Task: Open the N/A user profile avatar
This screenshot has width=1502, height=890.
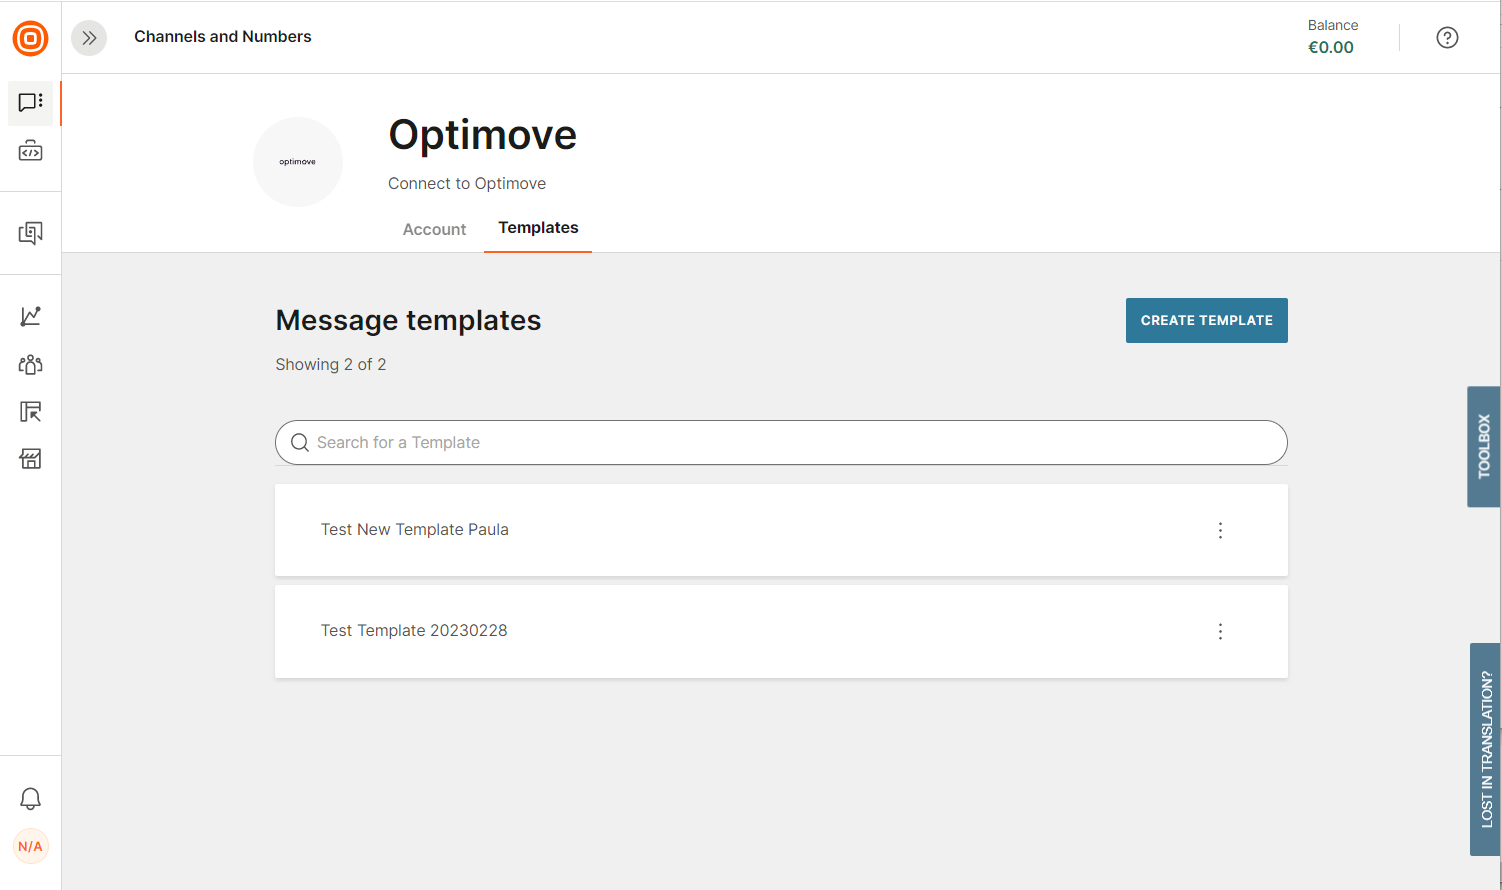Action: [30, 846]
